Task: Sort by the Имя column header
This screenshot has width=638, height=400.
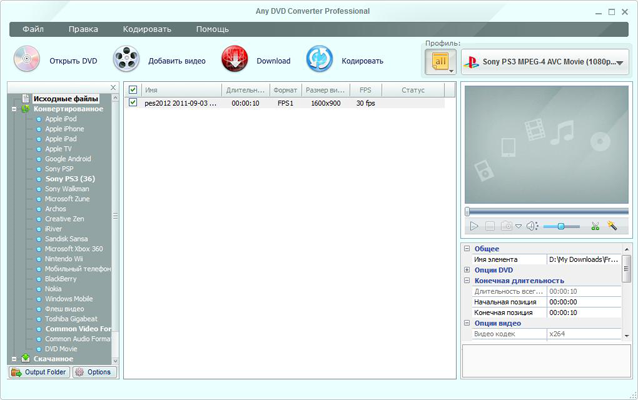Action: click(181, 90)
